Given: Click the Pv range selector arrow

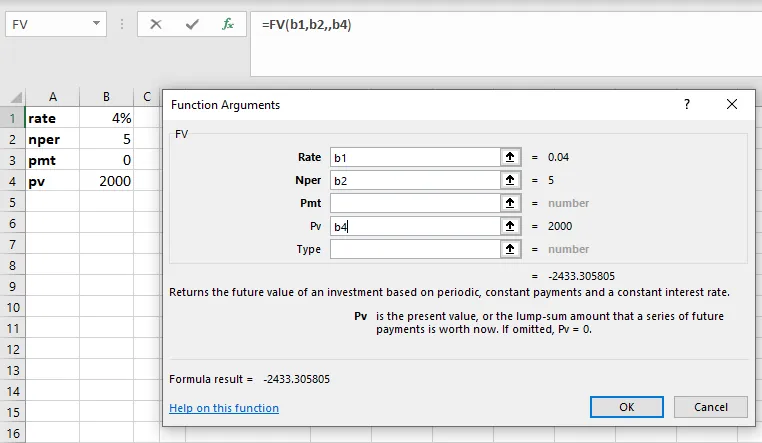Looking at the screenshot, I should coord(510,226).
